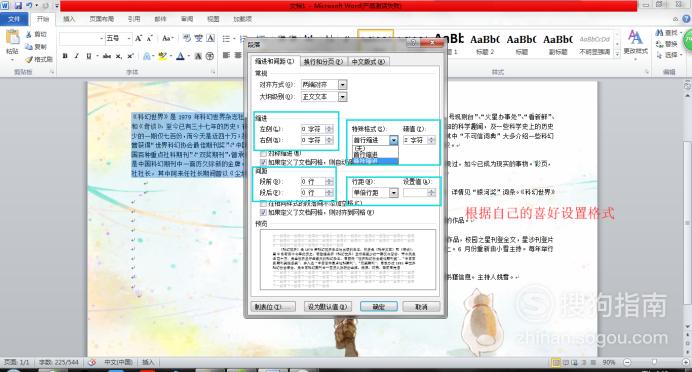Click the Underline formatting icon
The image size is (692, 372).
[89, 56]
